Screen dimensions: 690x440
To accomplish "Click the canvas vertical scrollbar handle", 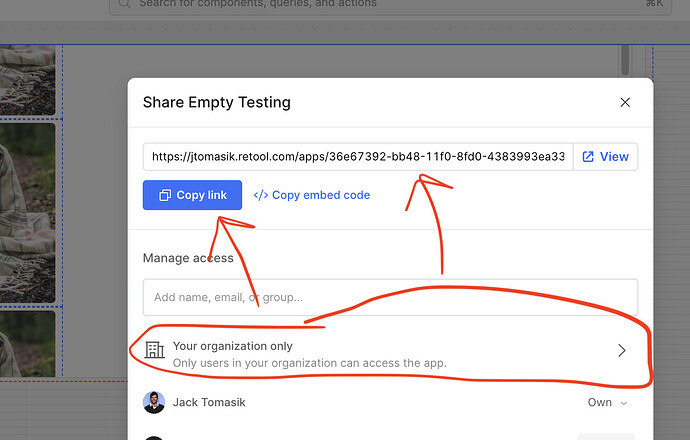I will (626, 60).
